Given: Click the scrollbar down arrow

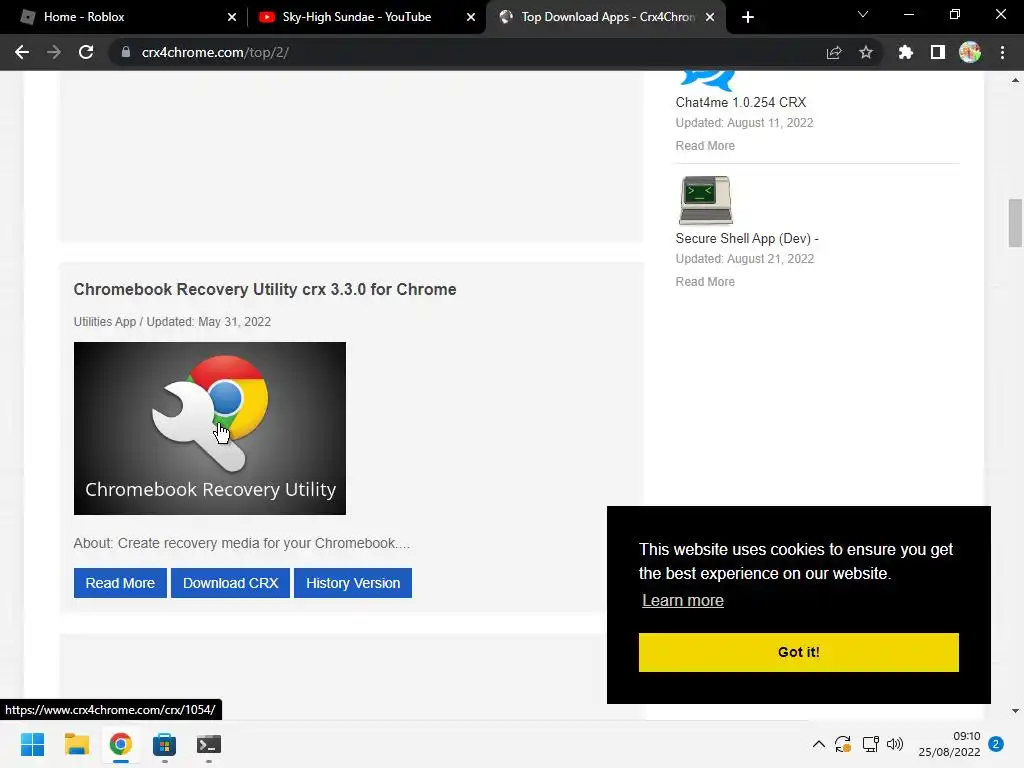Looking at the screenshot, I should pos(1015,711).
